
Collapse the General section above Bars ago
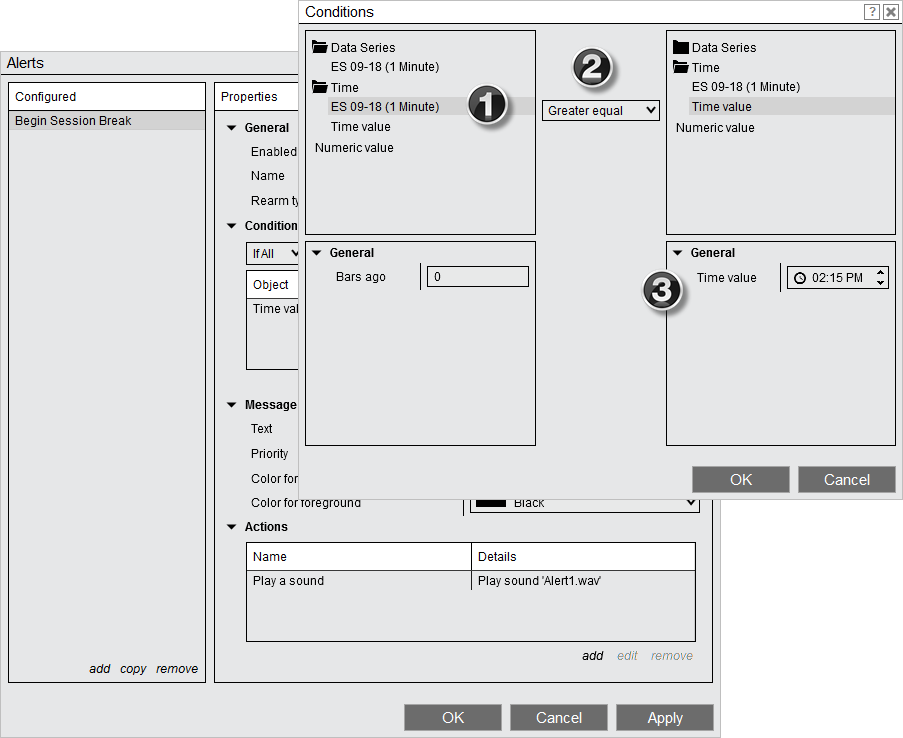(319, 252)
